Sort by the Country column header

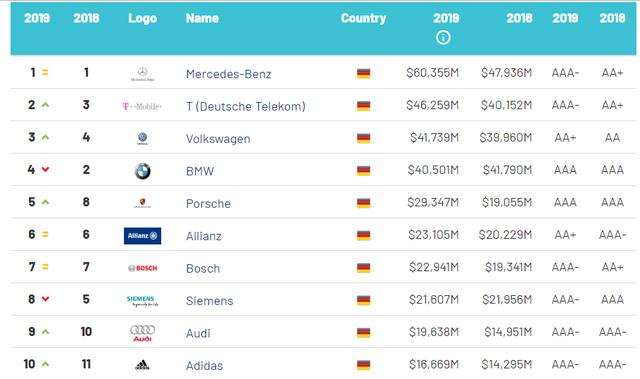[363, 18]
